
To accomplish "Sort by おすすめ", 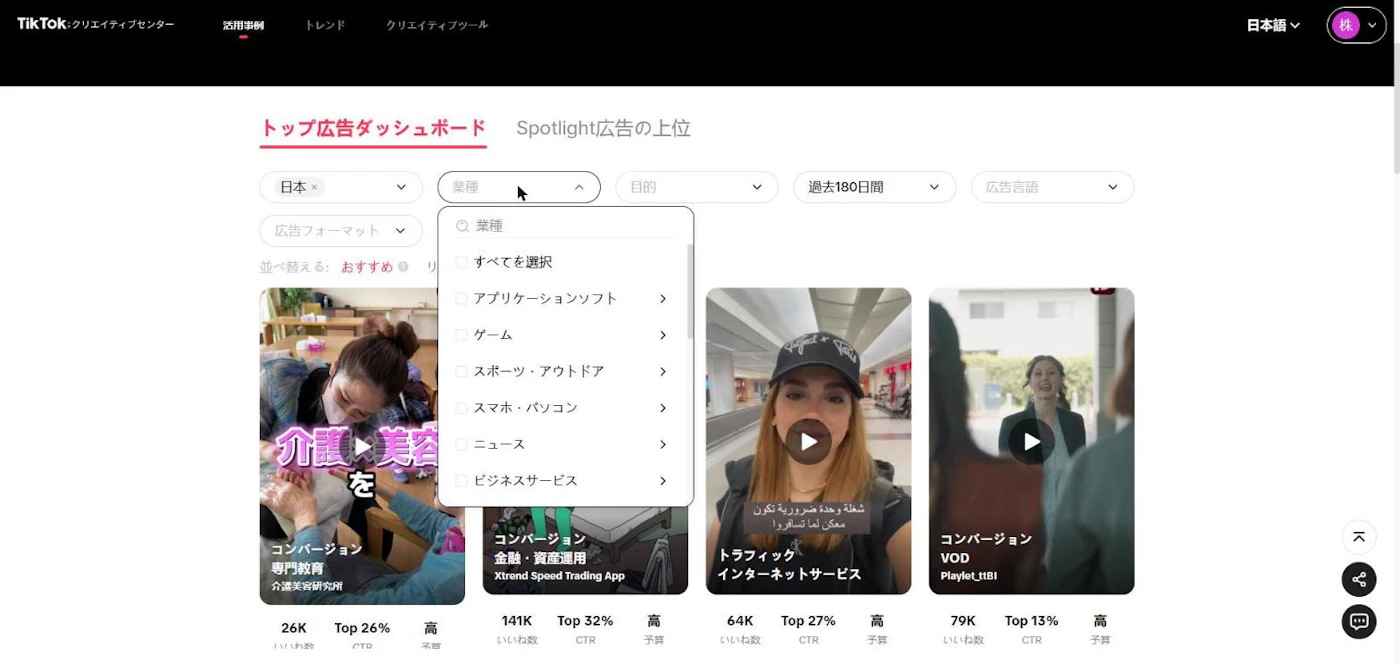I will [x=367, y=267].
